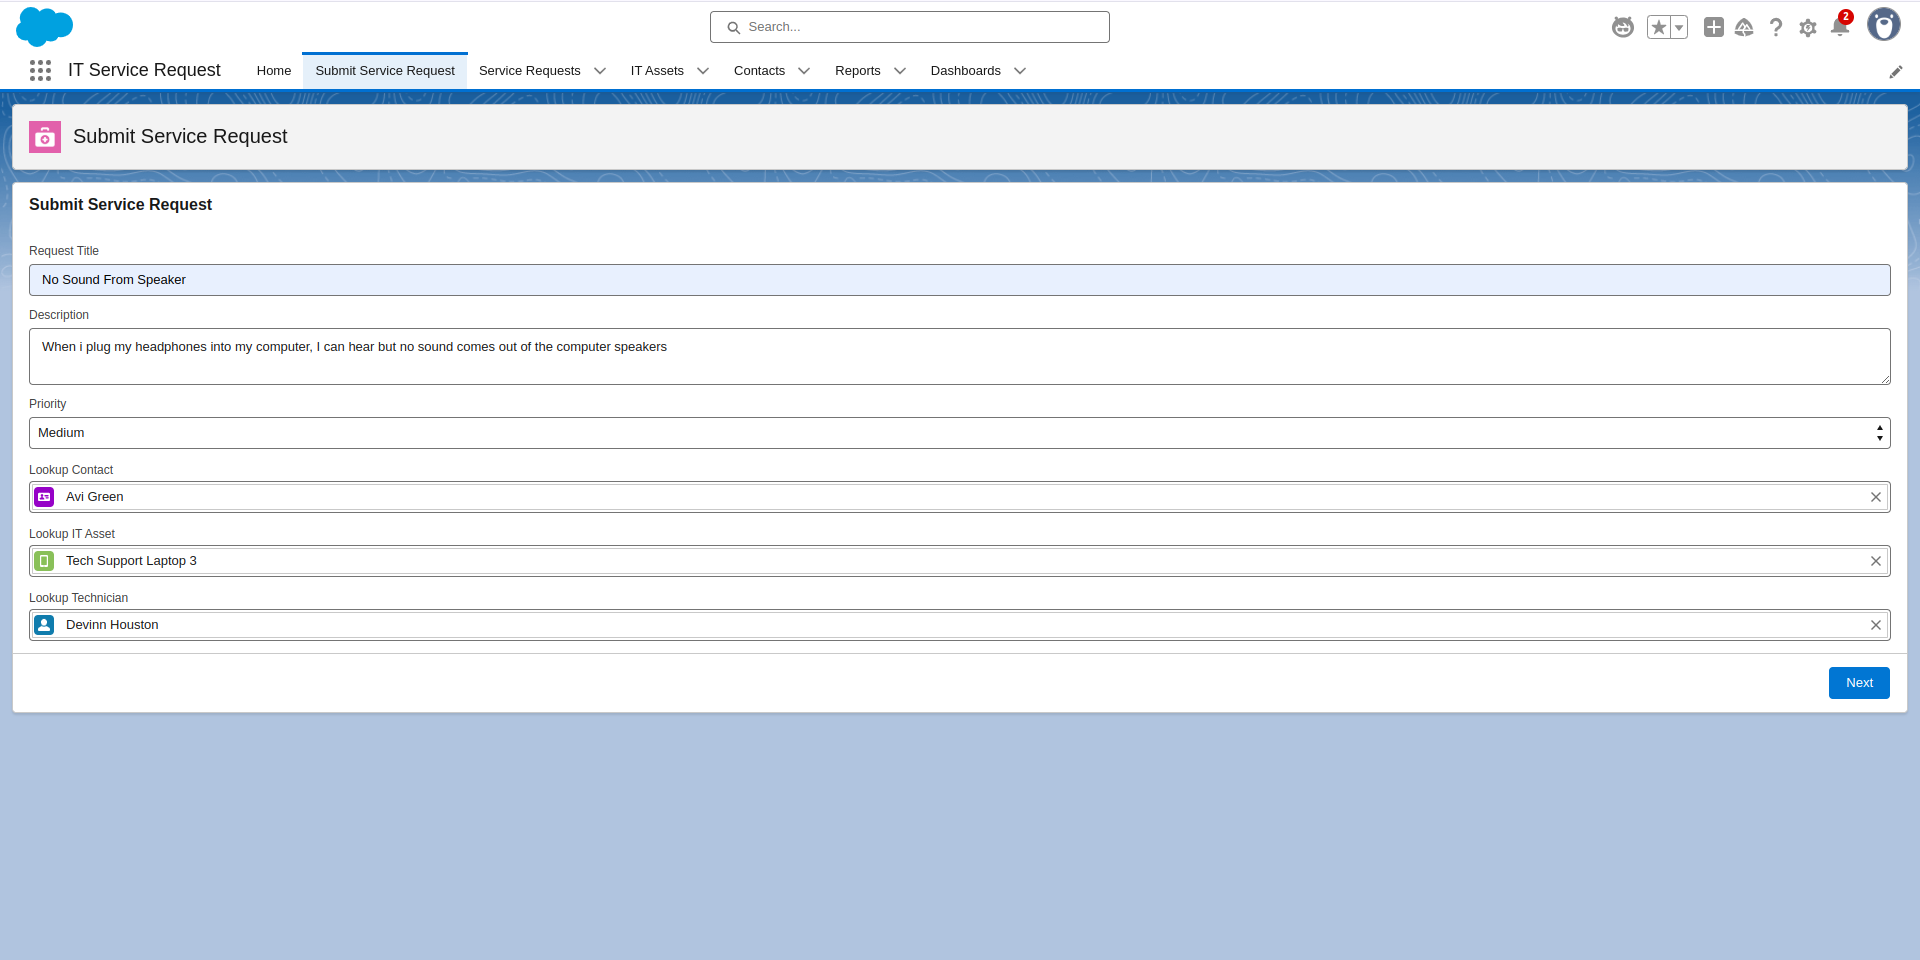The height and width of the screenshot is (960, 1920).
Task: Click the pink Submit Service Request page icon
Action: point(45,137)
